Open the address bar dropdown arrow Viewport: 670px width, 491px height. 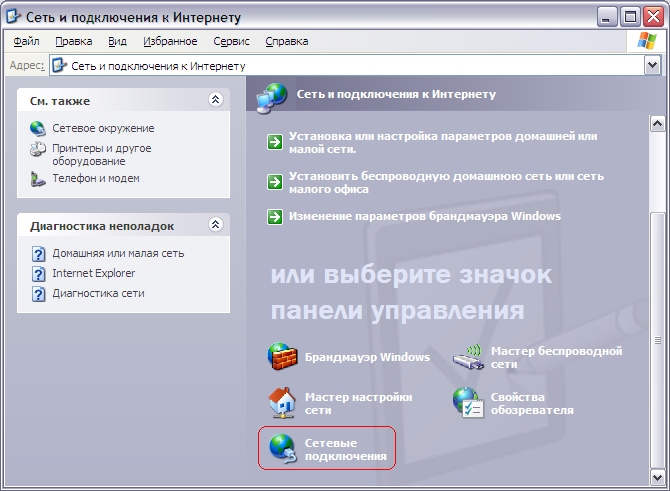(652, 65)
